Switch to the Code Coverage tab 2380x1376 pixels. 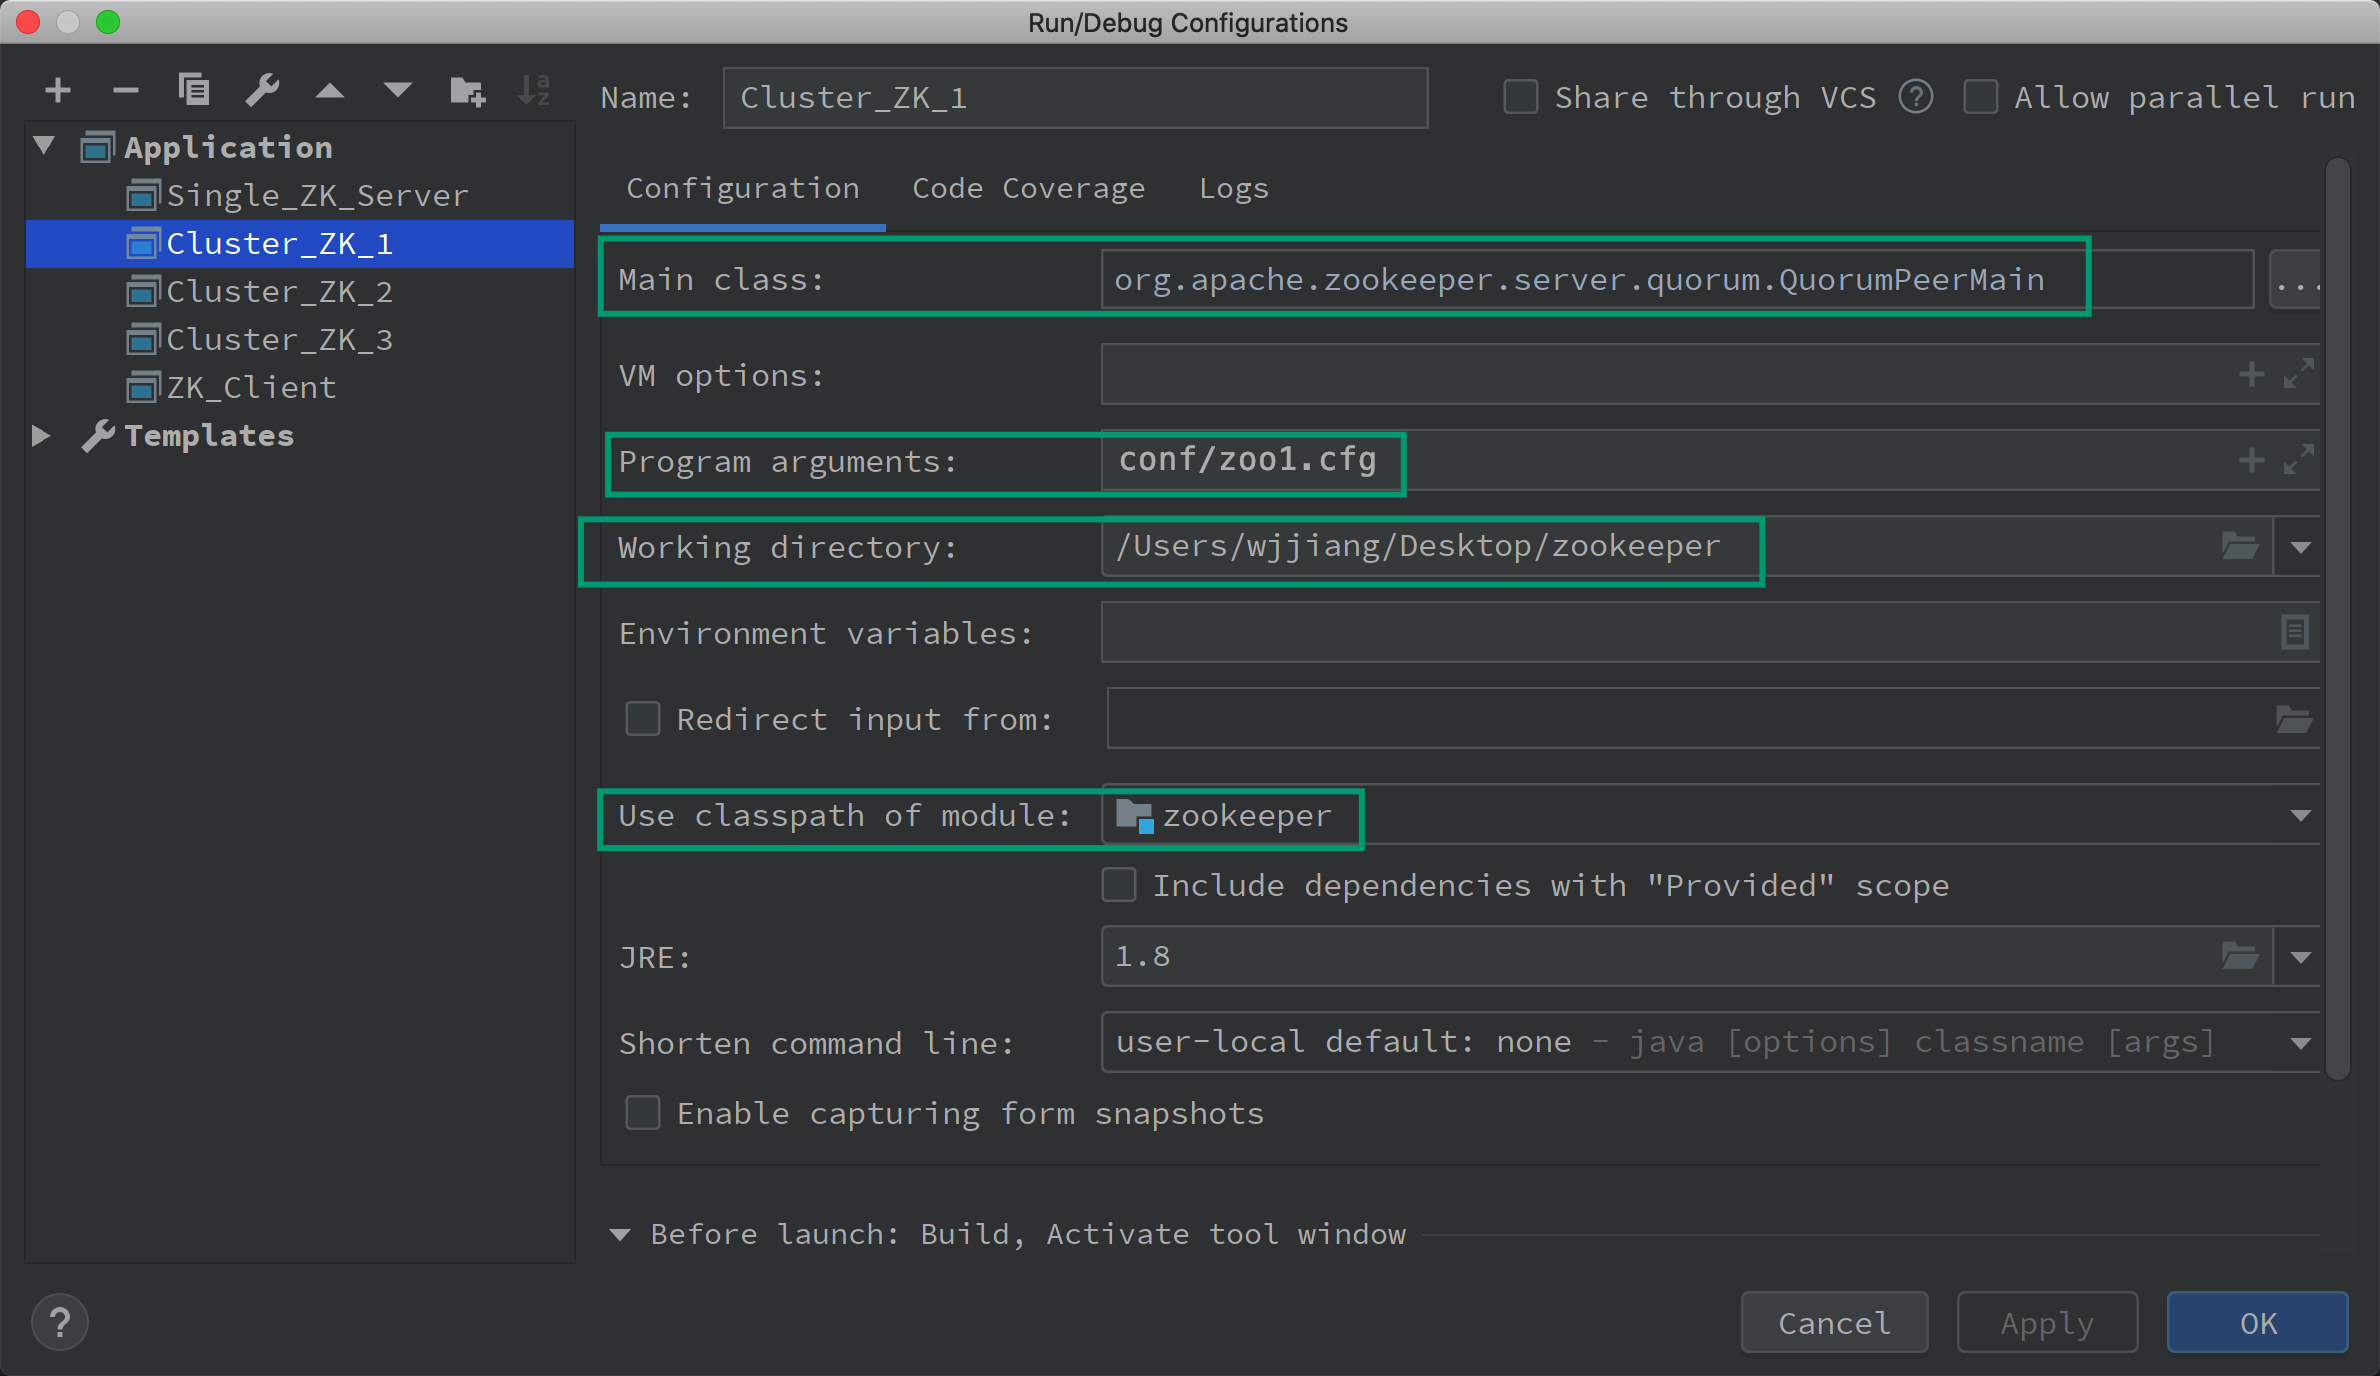point(1028,188)
